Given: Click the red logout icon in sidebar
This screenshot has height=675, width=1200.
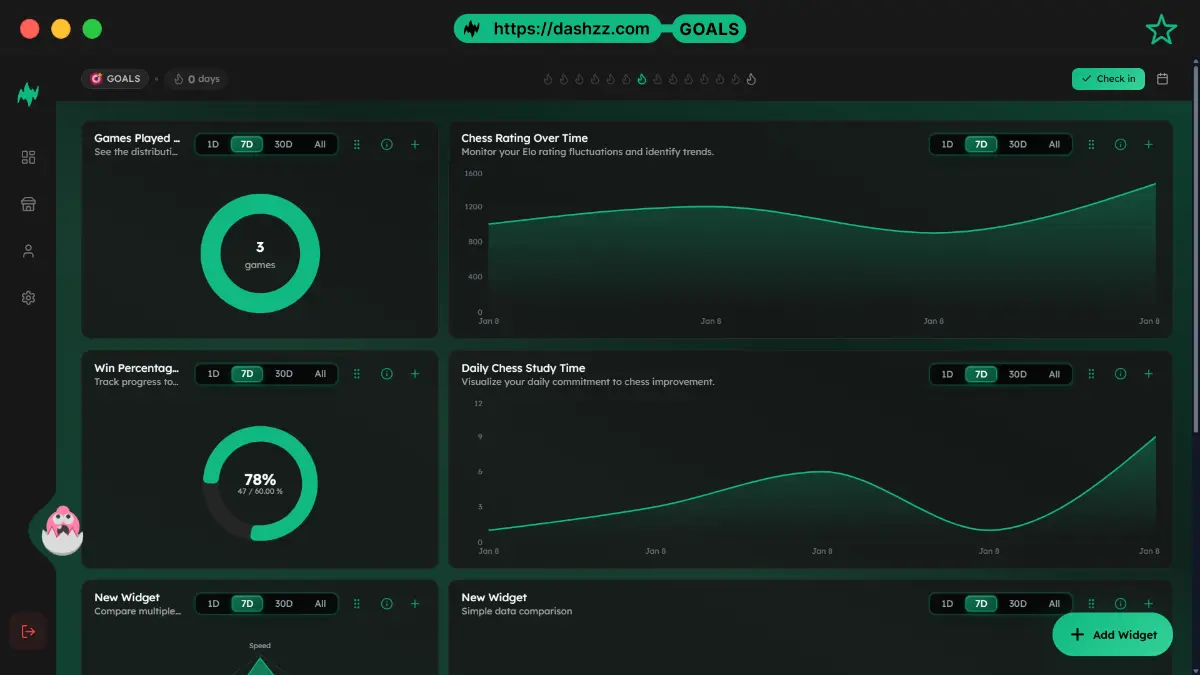Looking at the screenshot, I should pos(28,631).
